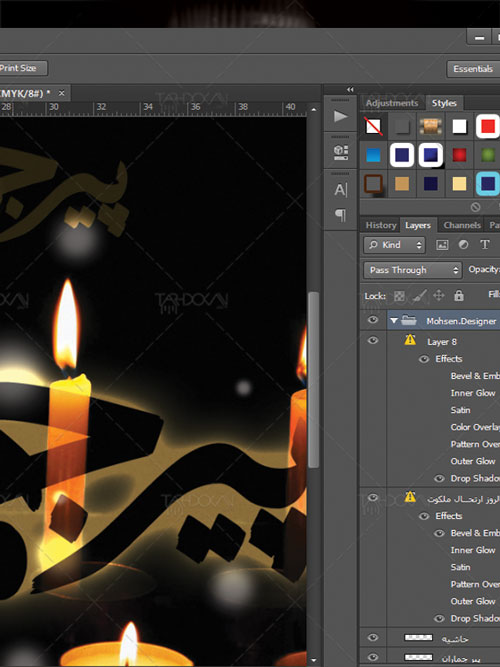Click the Mohsen.Designer group folder icon
This screenshot has height=667, width=500.
pos(409,320)
